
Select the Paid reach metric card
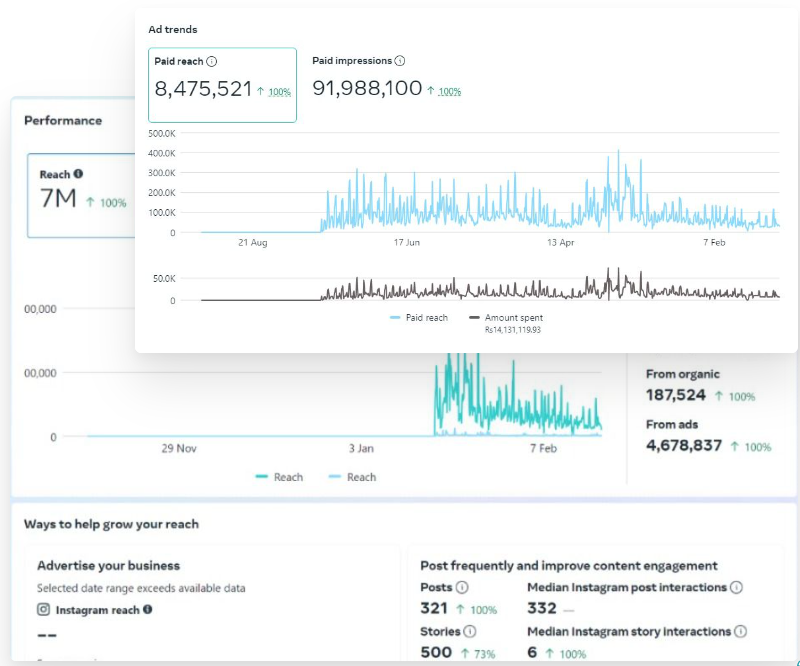[222, 85]
